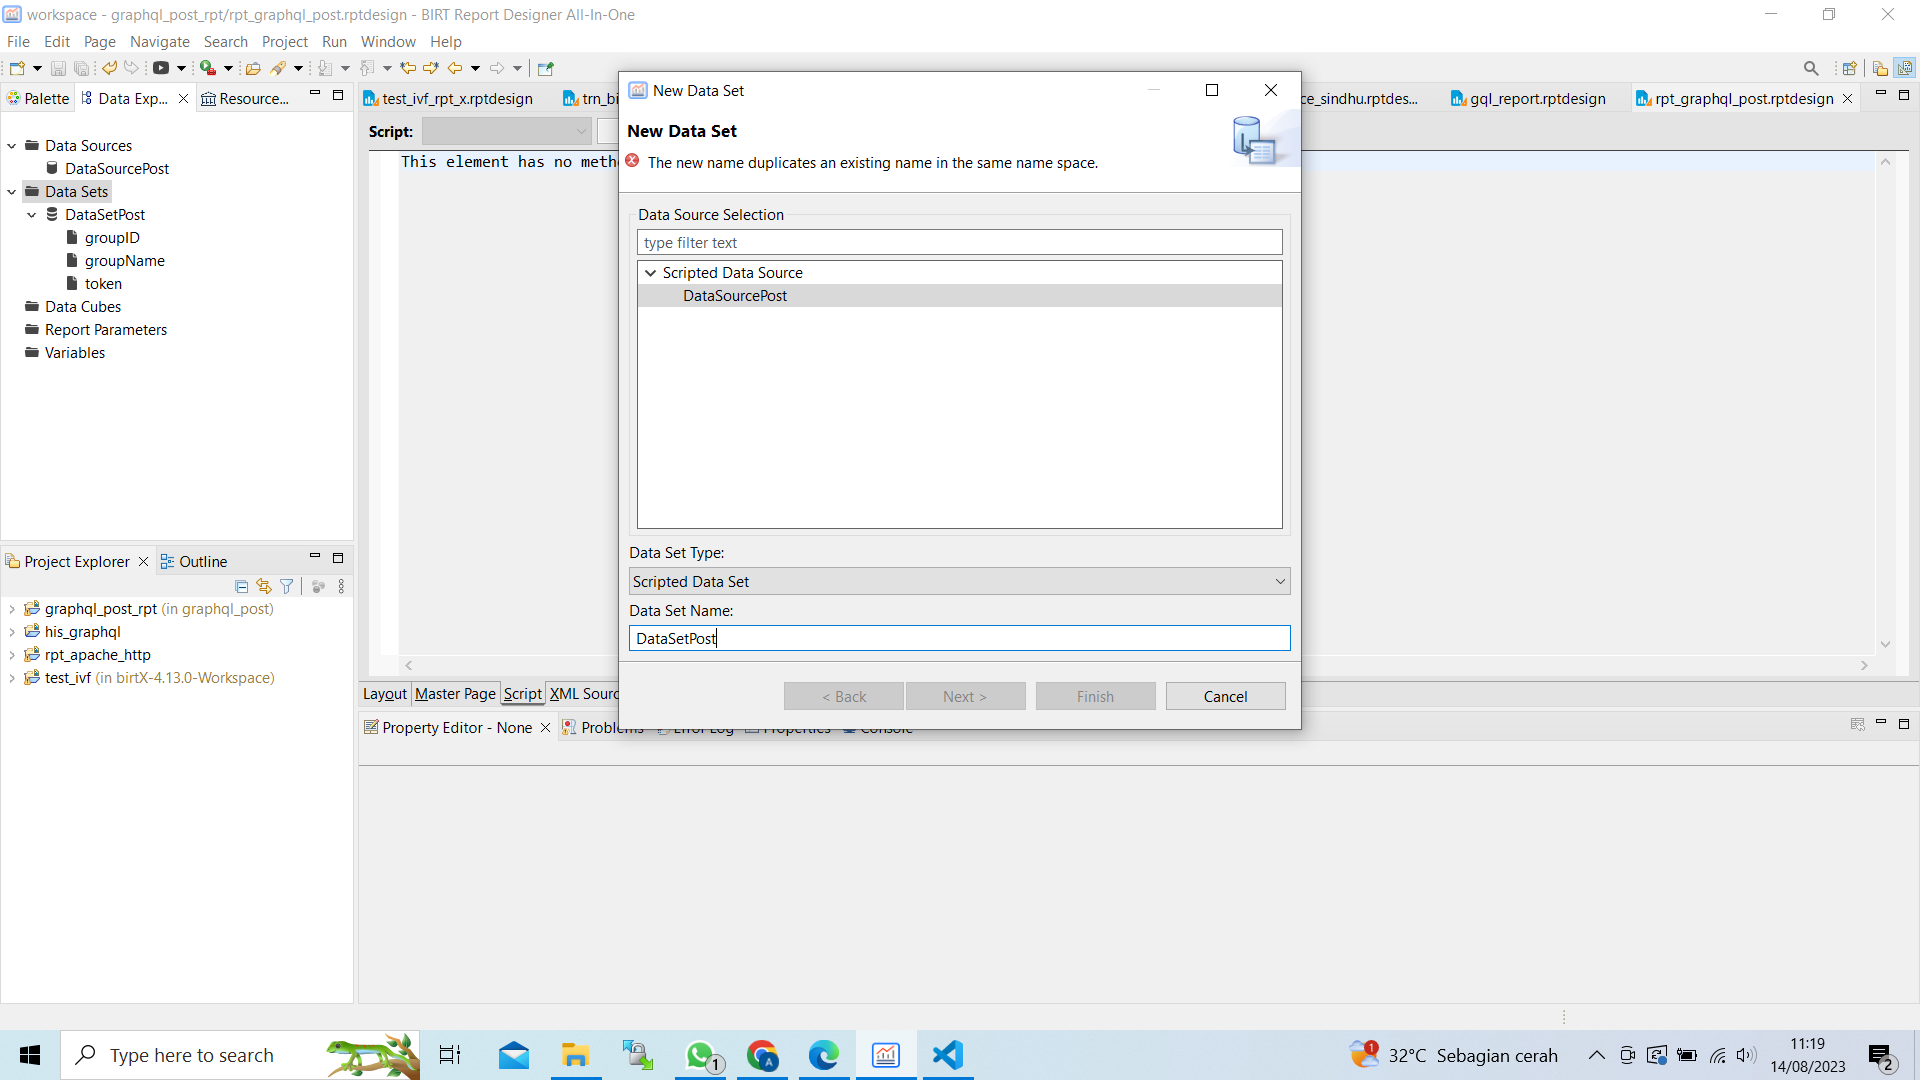Screen dimensions: 1920x1080
Task: Click the Collapse All icon in Project Explorer
Action: 241,587
